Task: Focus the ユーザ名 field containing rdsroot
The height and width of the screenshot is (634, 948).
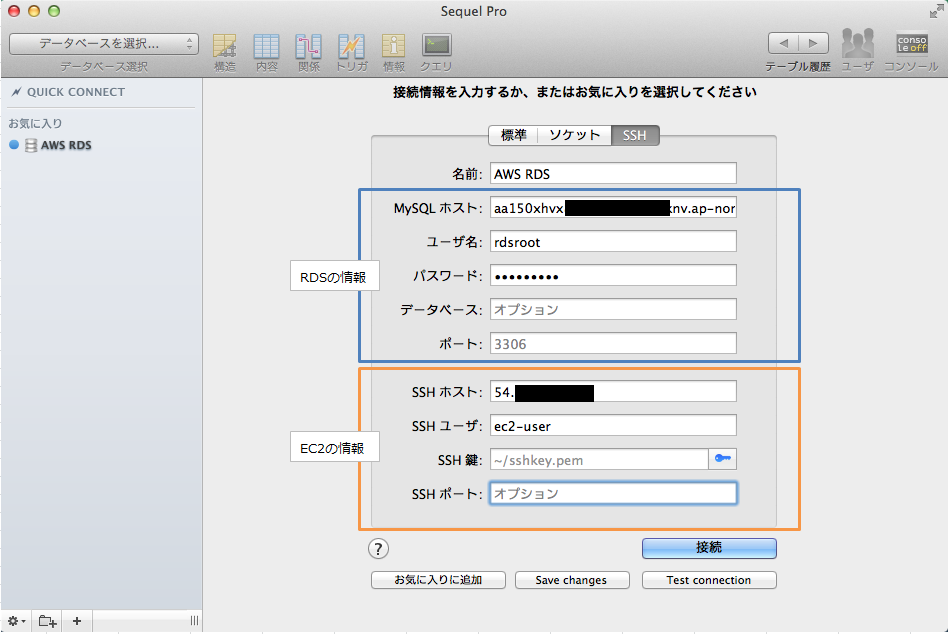Action: point(613,242)
